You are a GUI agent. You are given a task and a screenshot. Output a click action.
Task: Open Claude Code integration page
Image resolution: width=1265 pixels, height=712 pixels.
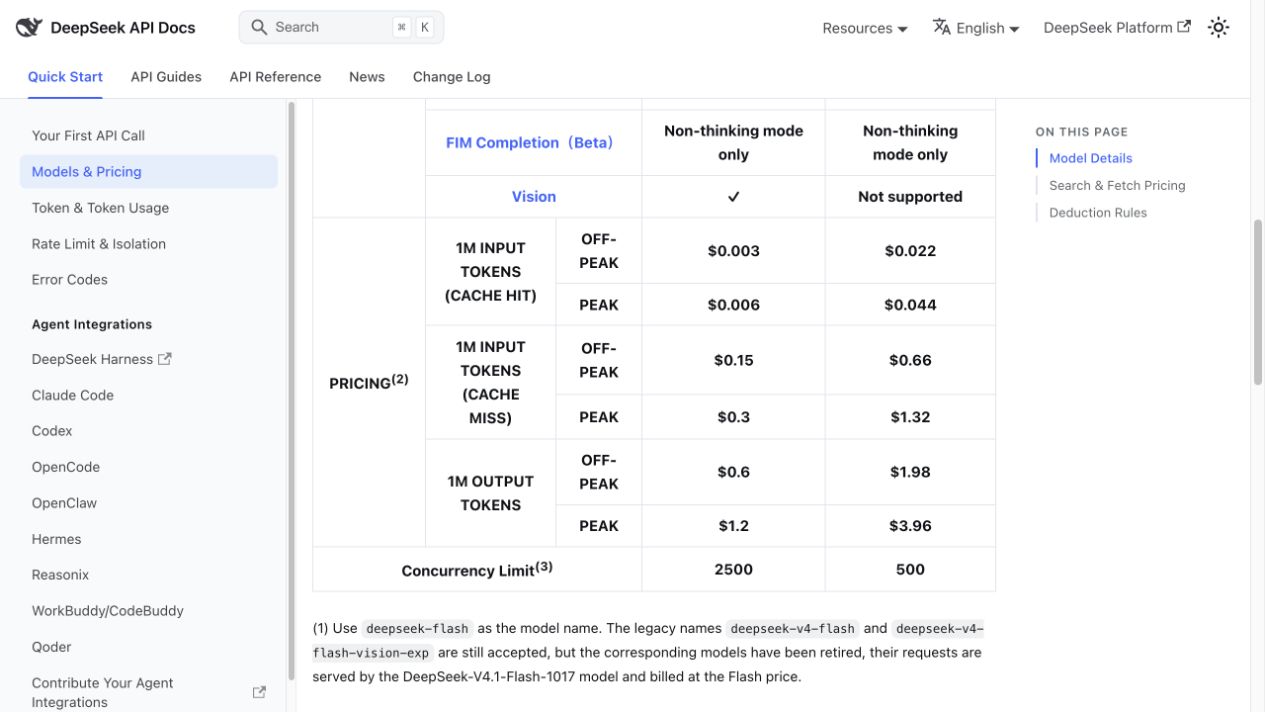149,395
